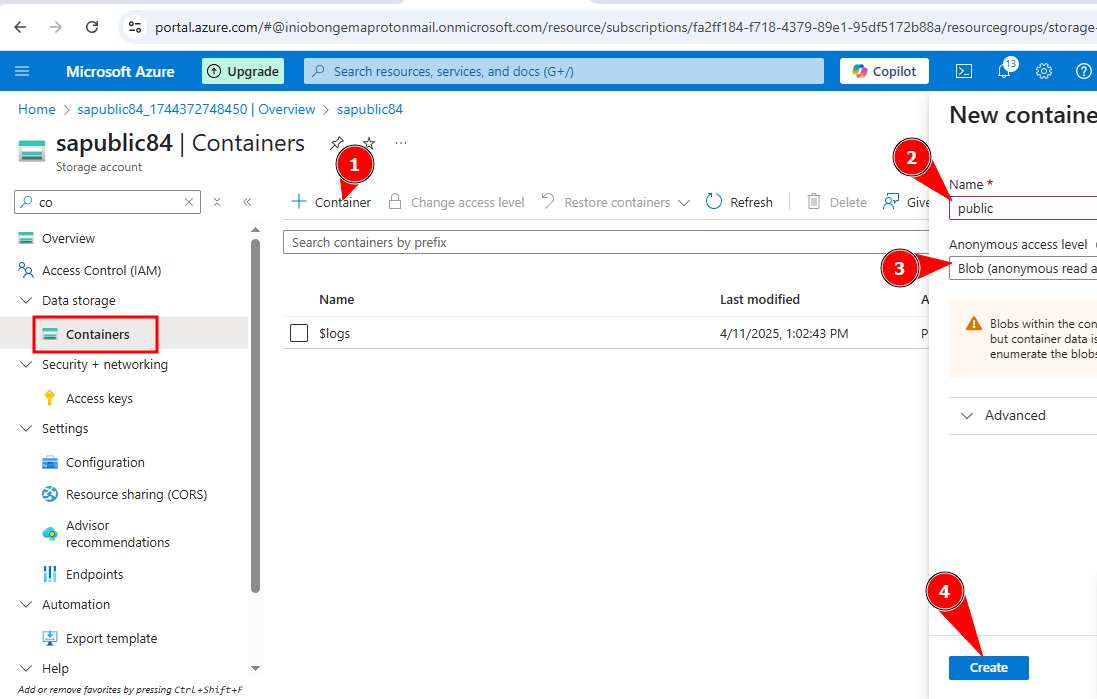Click the sidebar menu search field
Screen dimensions: 1097x699
click(x=107, y=202)
